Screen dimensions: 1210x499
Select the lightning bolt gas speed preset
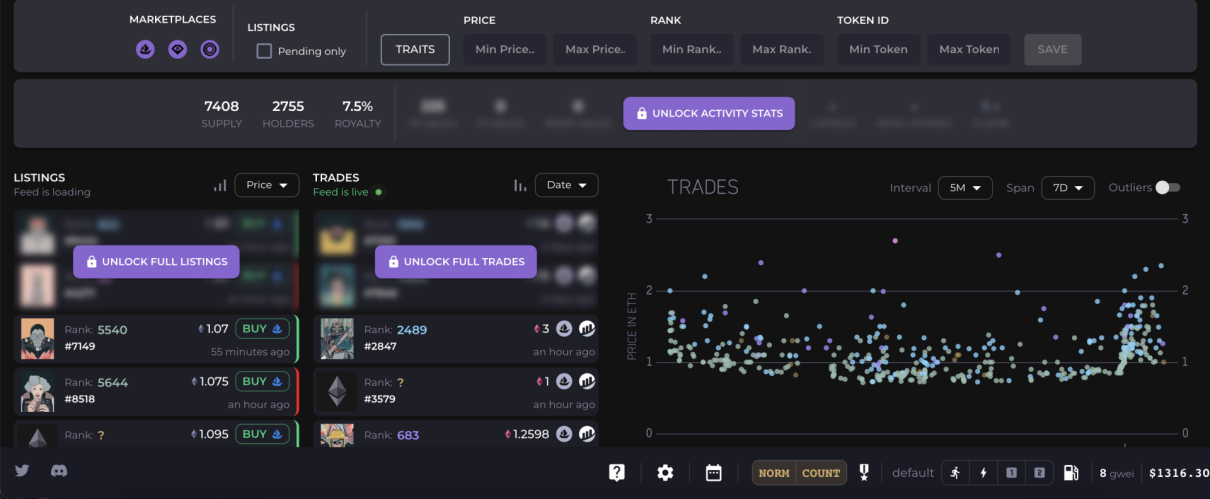983,473
